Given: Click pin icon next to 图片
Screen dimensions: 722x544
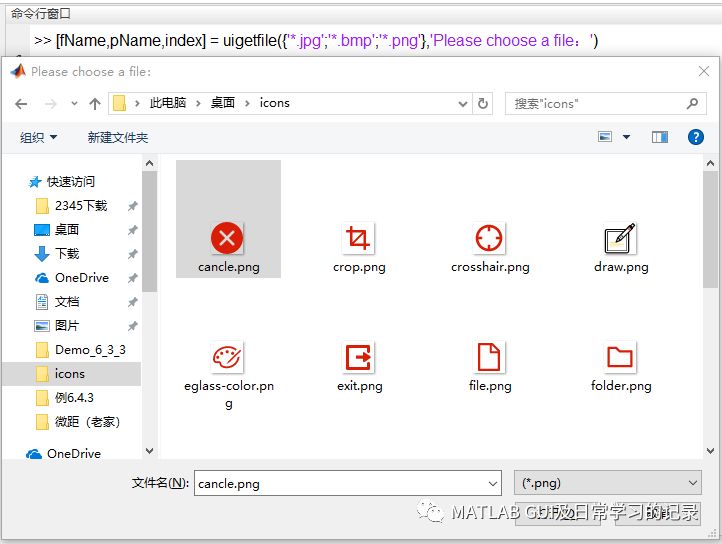Looking at the screenshot, I should 132,326.
